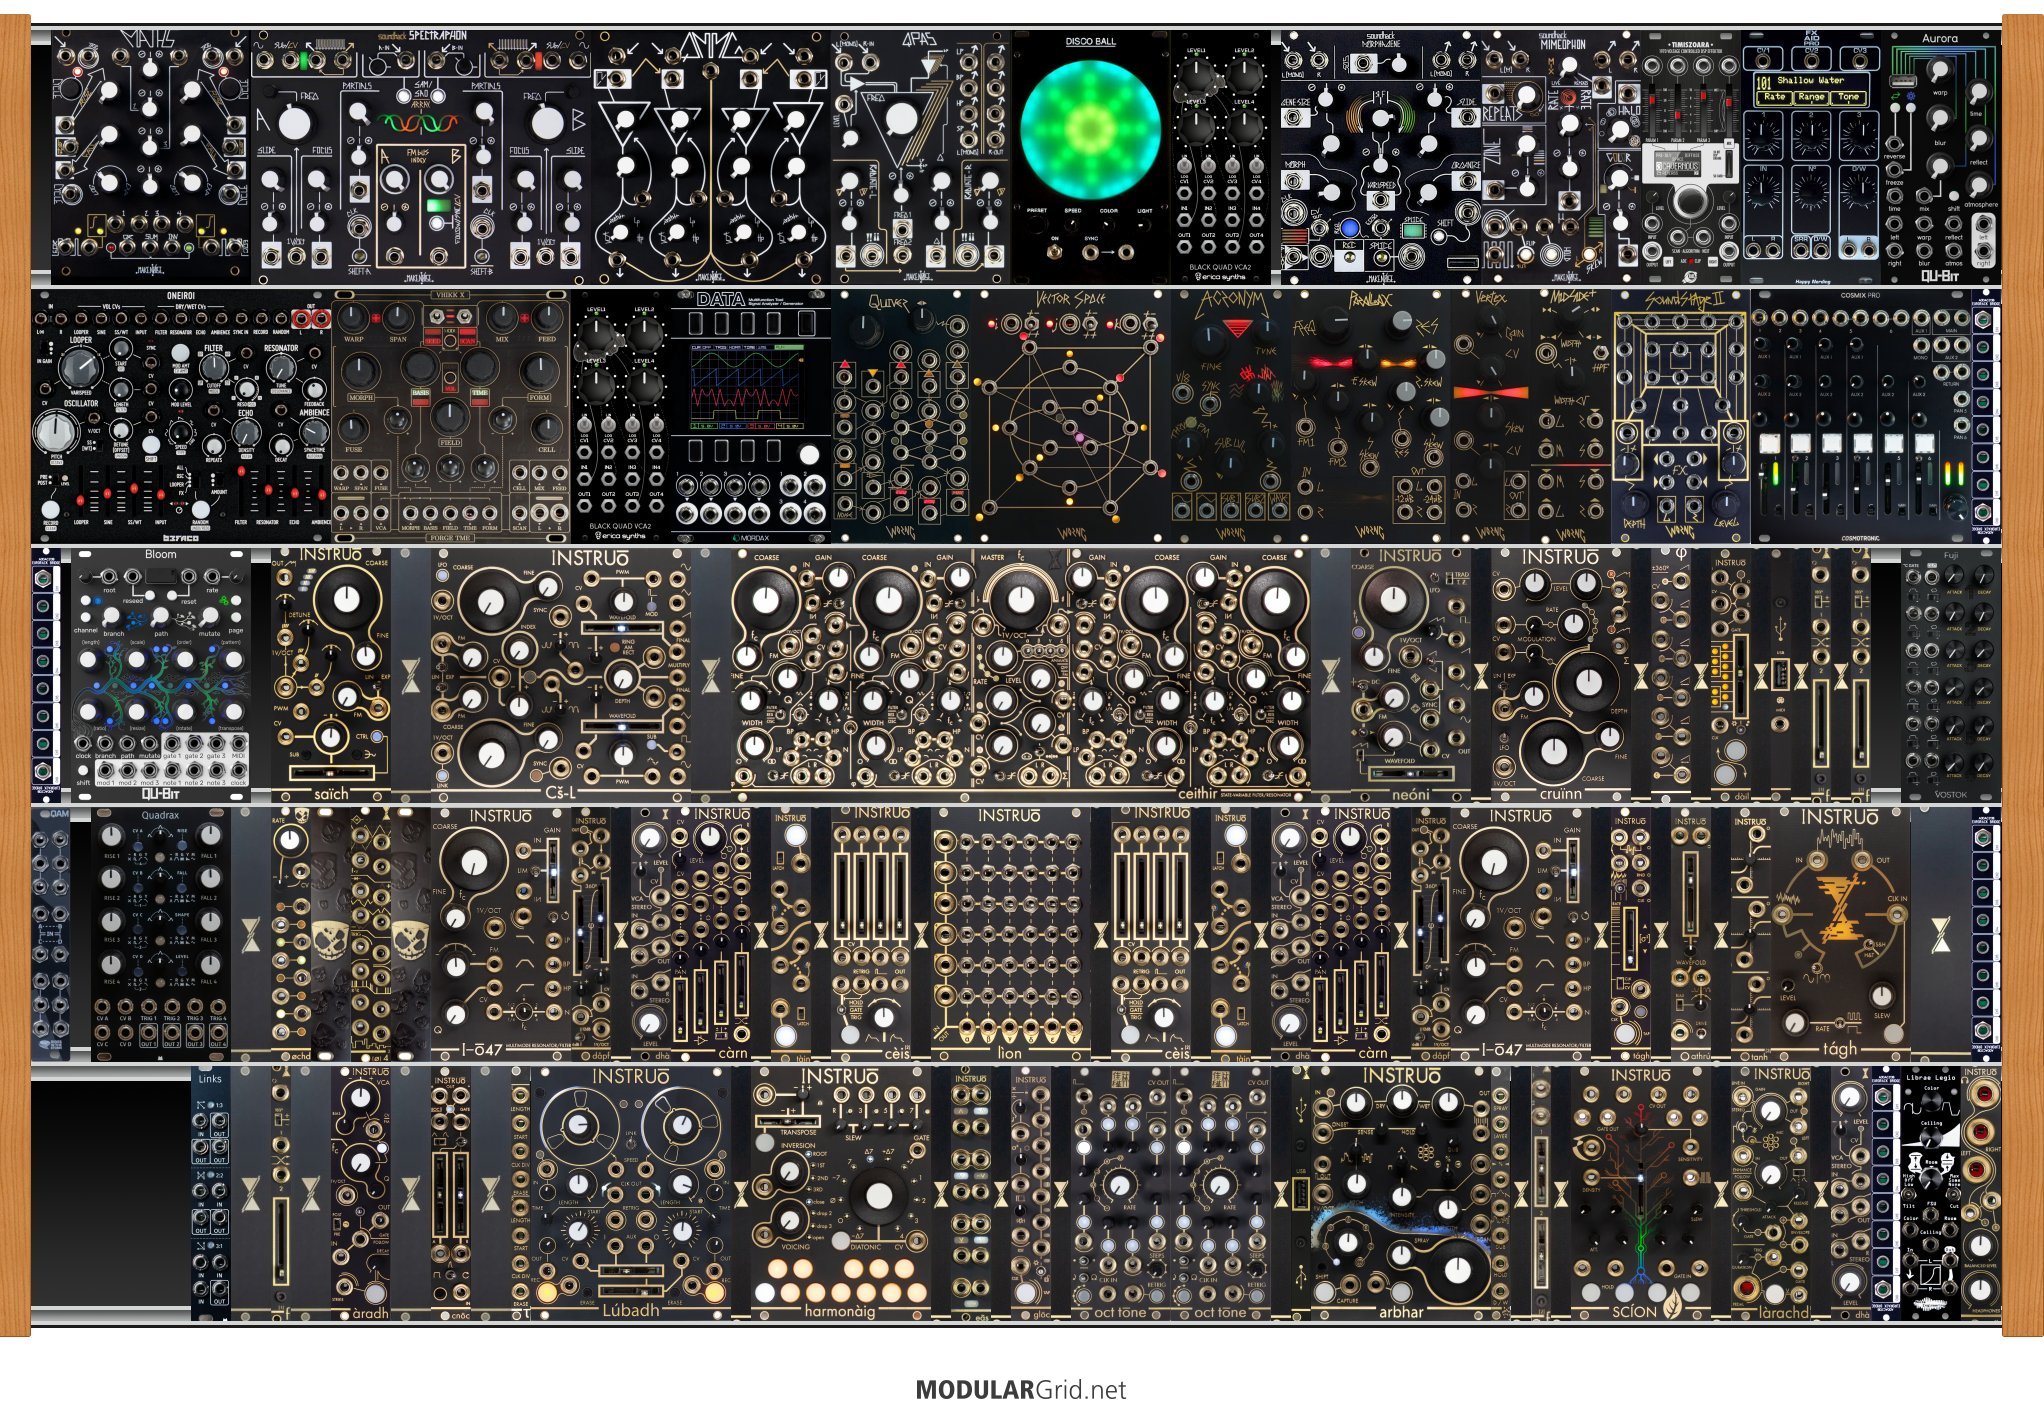Adjust the SoundStage II Level knob
The width and height of the screenshot is (2044, 1411).
[x=1728, y=504]
